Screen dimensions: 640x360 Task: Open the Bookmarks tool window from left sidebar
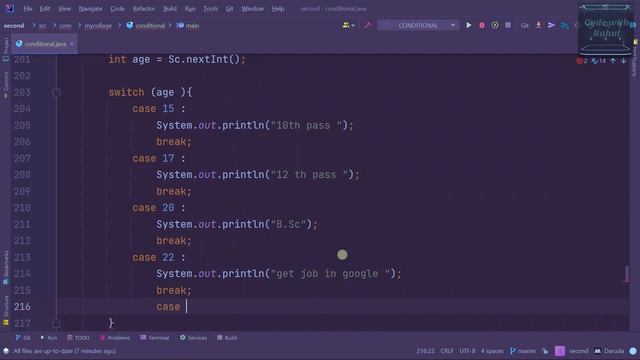(x=6, y=267)
